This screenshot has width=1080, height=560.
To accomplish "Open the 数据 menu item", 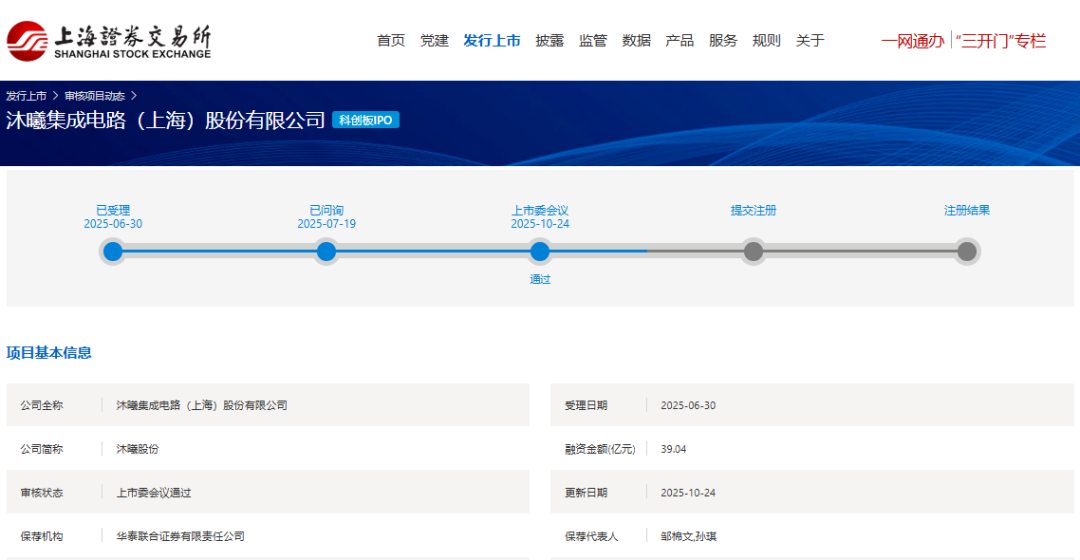I will [x=636, y=41].
